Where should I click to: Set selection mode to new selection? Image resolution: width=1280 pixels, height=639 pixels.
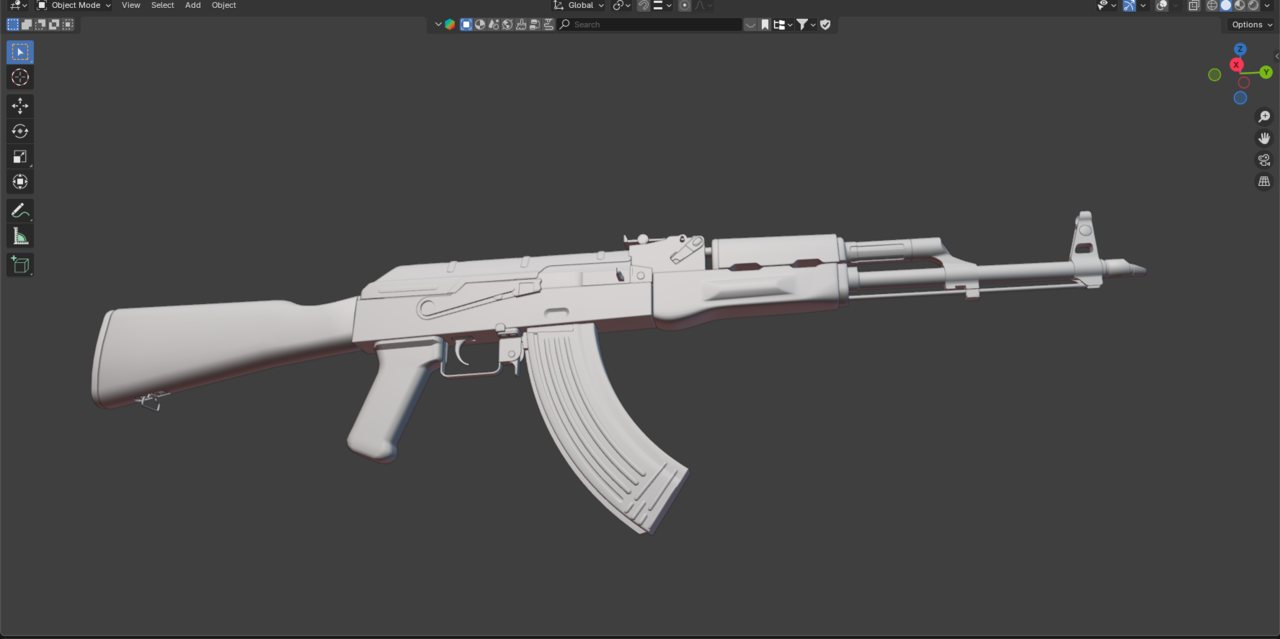pyautogui.click(x=13, y=24)
